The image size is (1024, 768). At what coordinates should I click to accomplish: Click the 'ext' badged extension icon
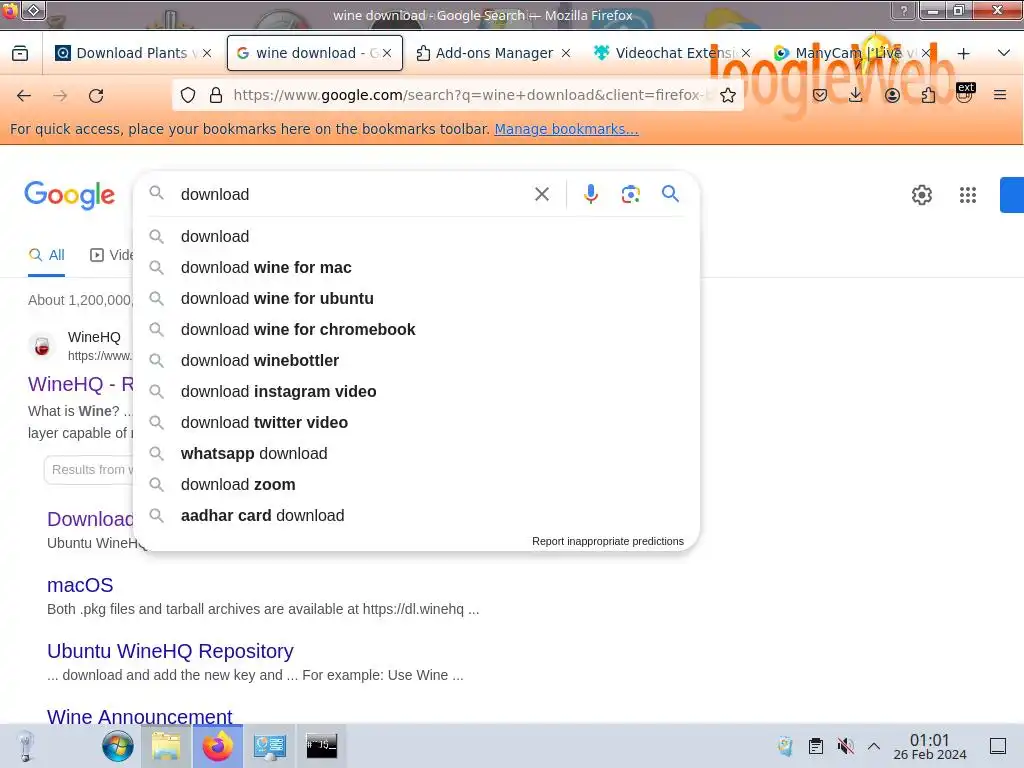tap(965, 93)
